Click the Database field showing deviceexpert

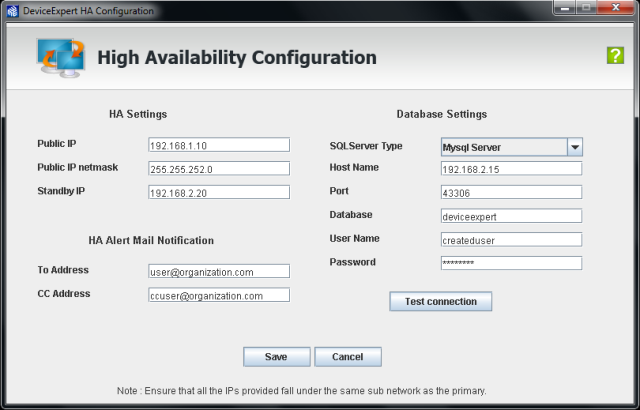click(x=511, y=216)
